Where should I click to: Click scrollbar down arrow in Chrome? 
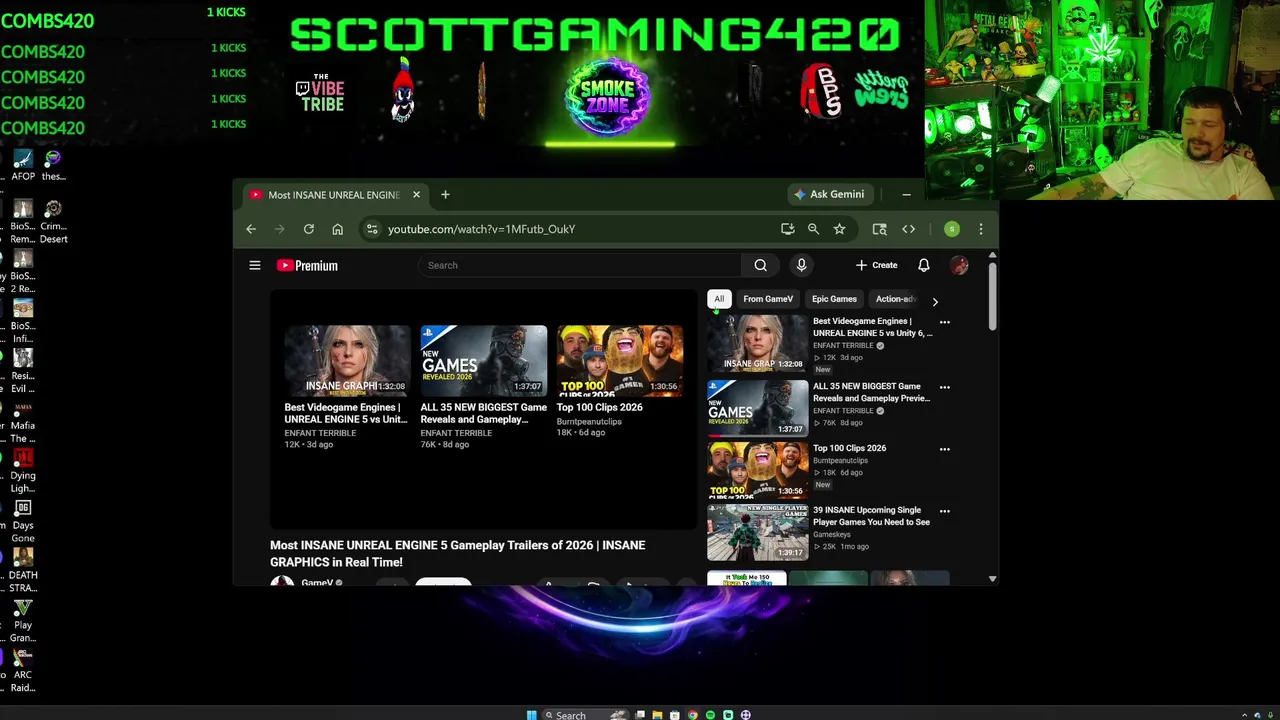click(992, 578)
